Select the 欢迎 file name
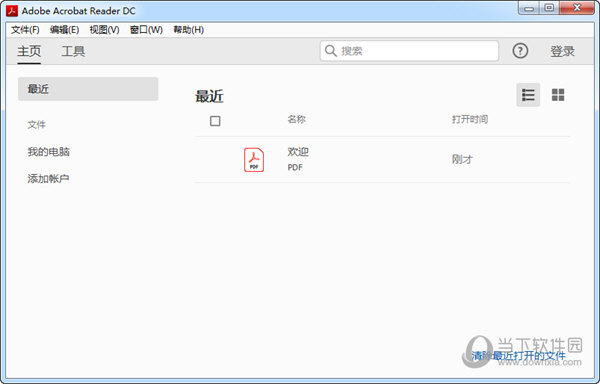 (298, 152)
